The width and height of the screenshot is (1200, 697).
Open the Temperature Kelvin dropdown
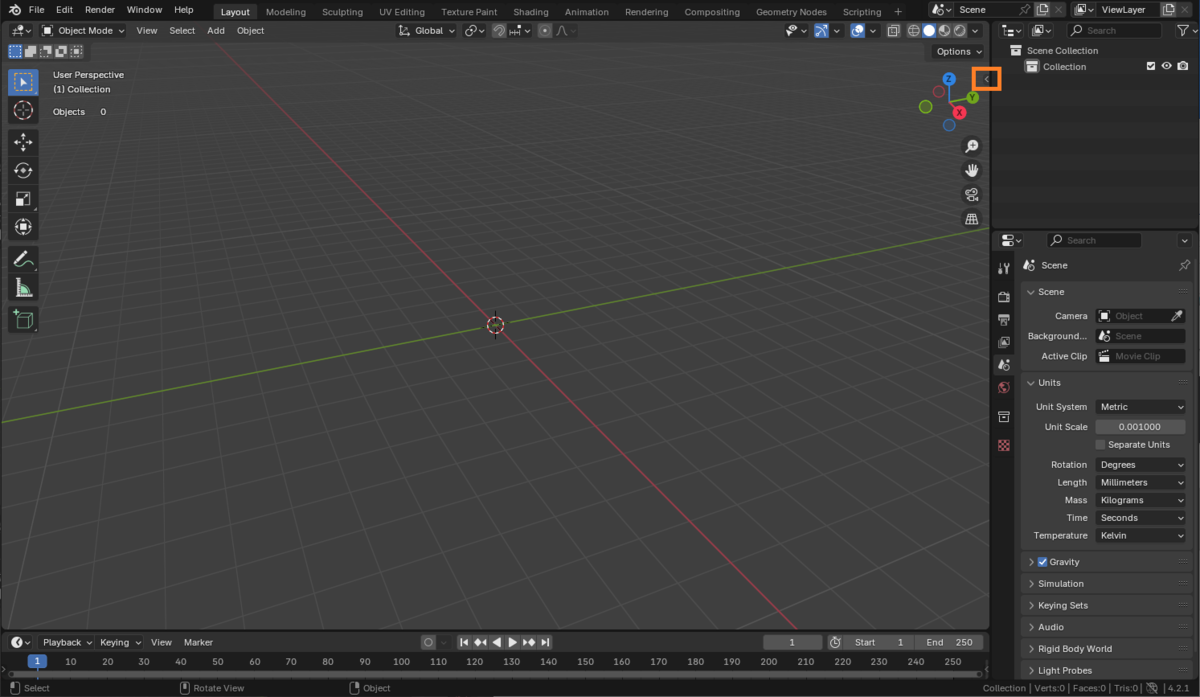1140,536
